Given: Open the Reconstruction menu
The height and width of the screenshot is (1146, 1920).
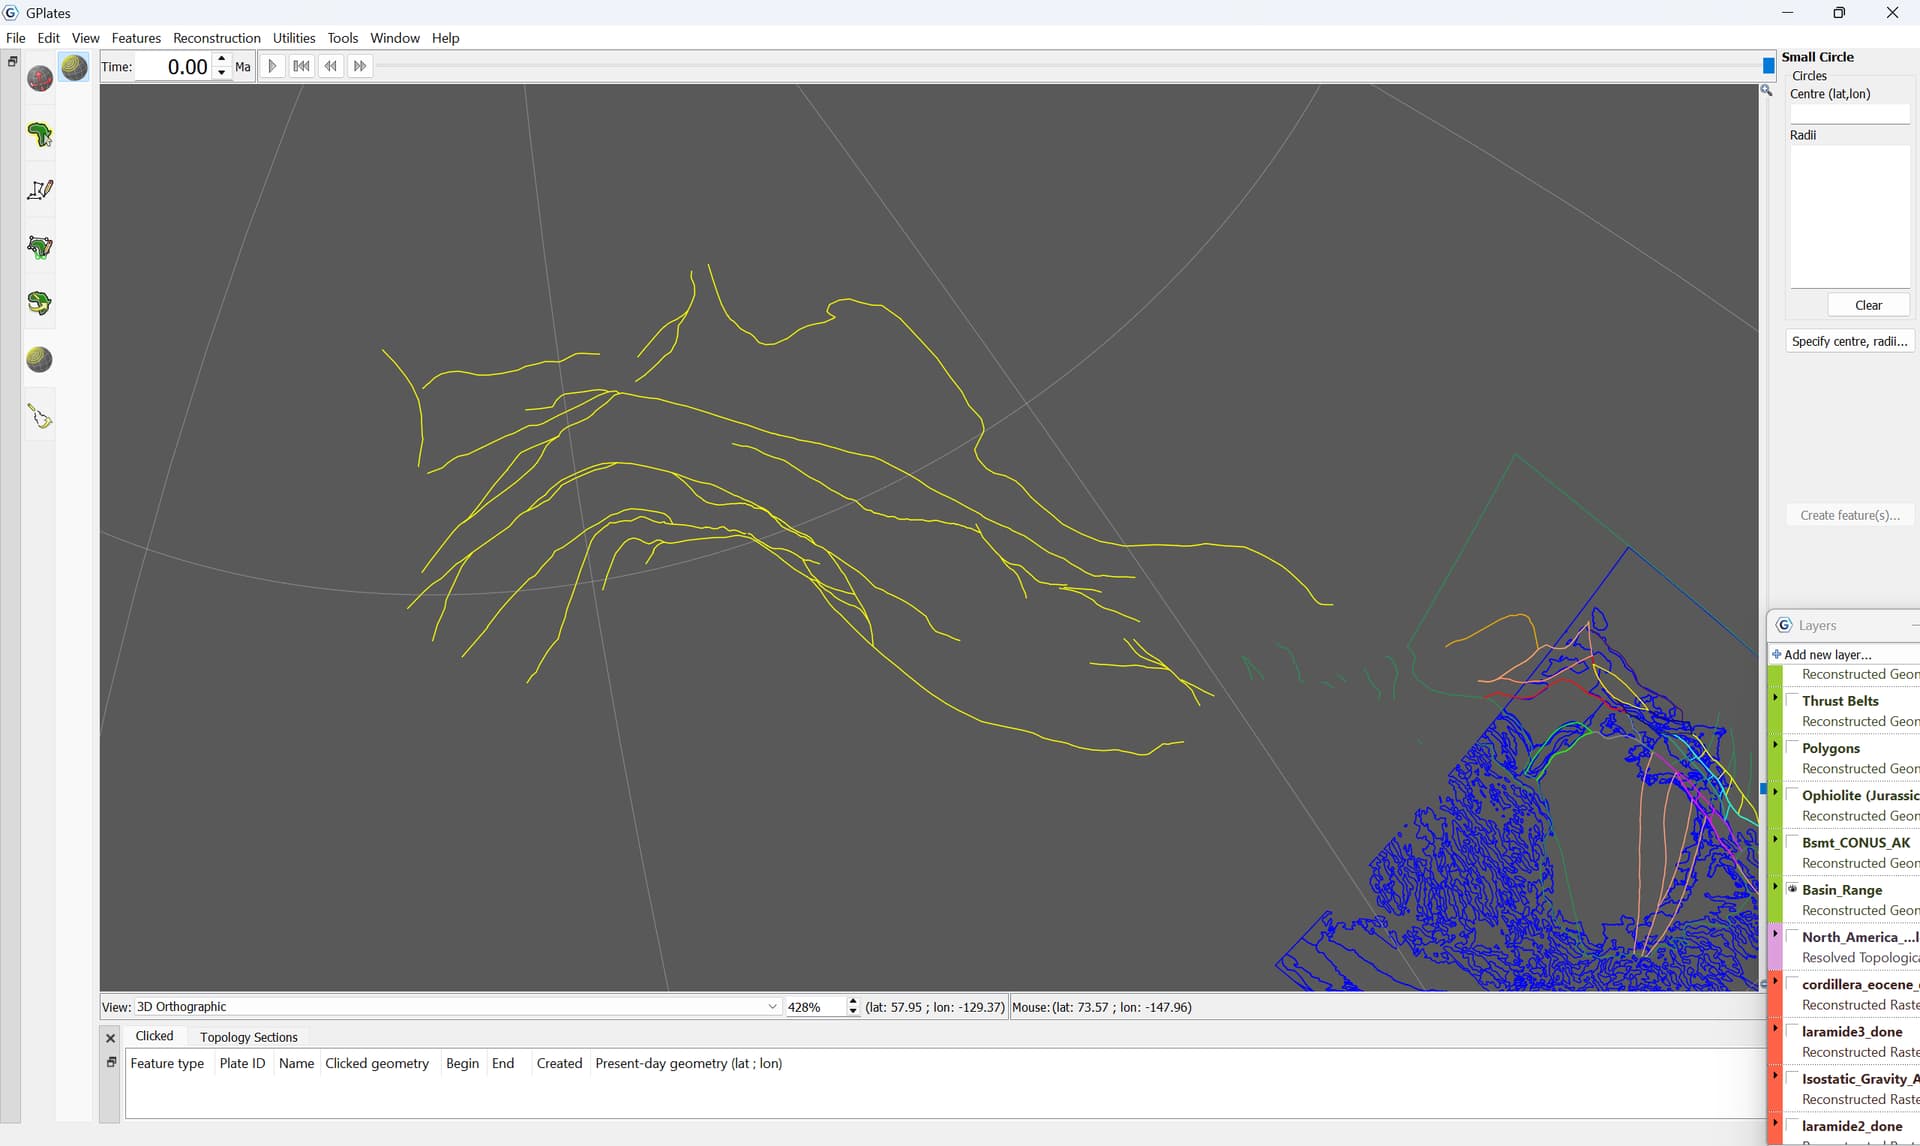Looking at the screenshot, I should coord(216,38).
